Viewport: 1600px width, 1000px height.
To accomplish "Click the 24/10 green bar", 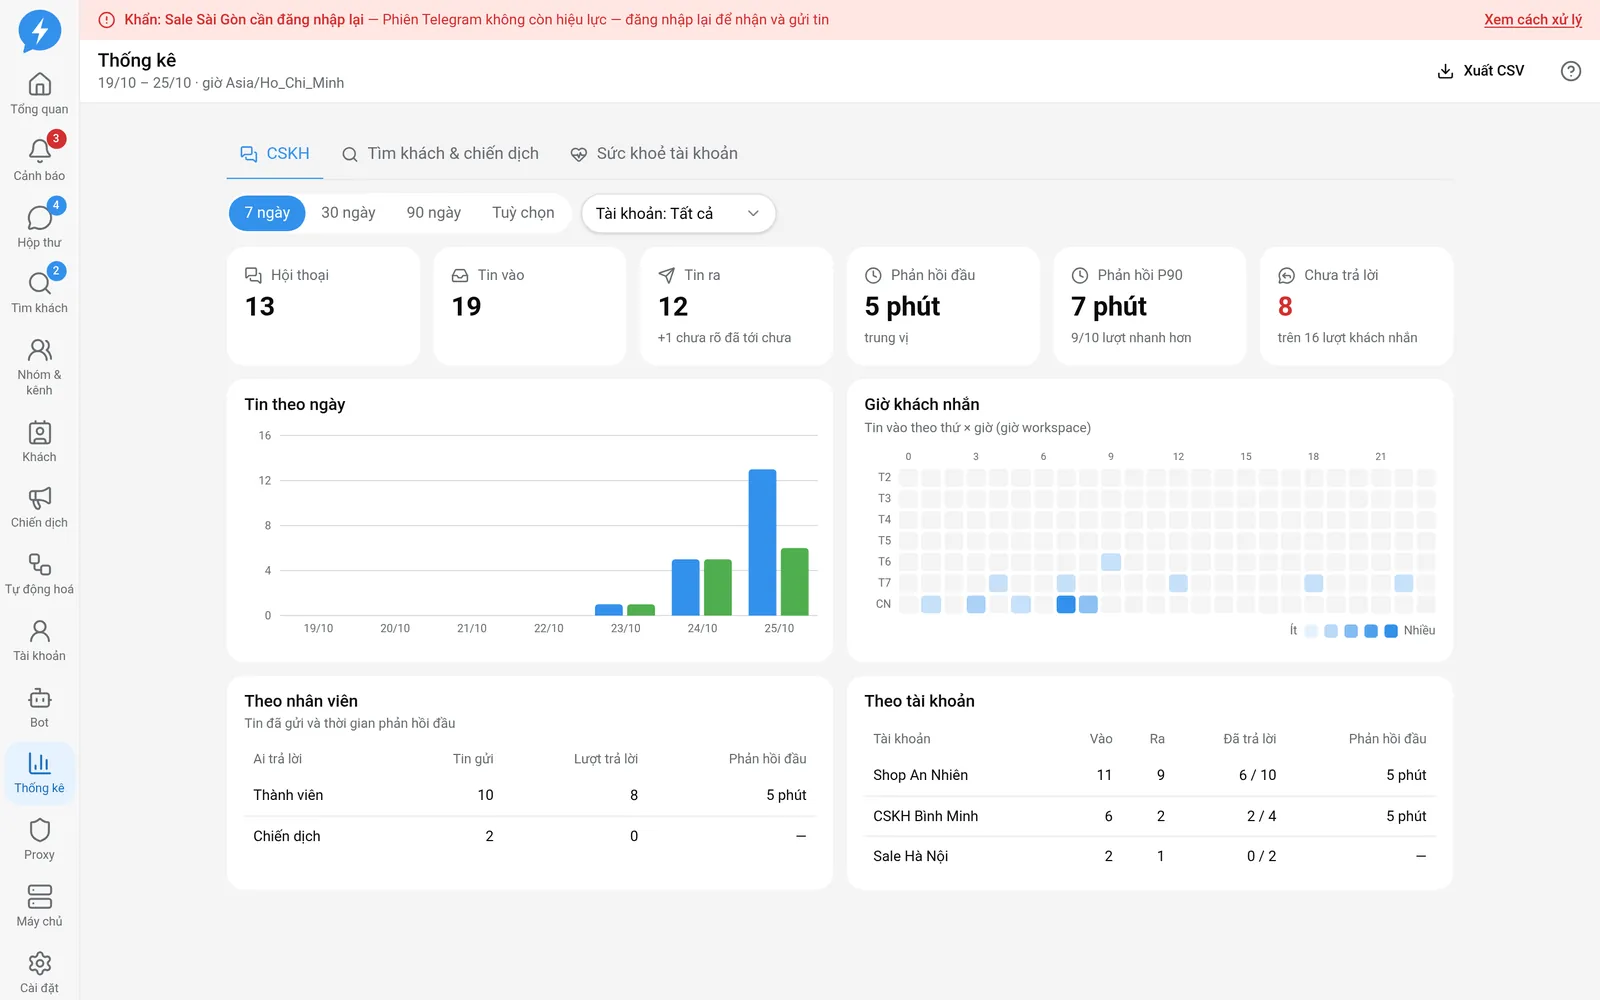I will [x=718, y=587].
